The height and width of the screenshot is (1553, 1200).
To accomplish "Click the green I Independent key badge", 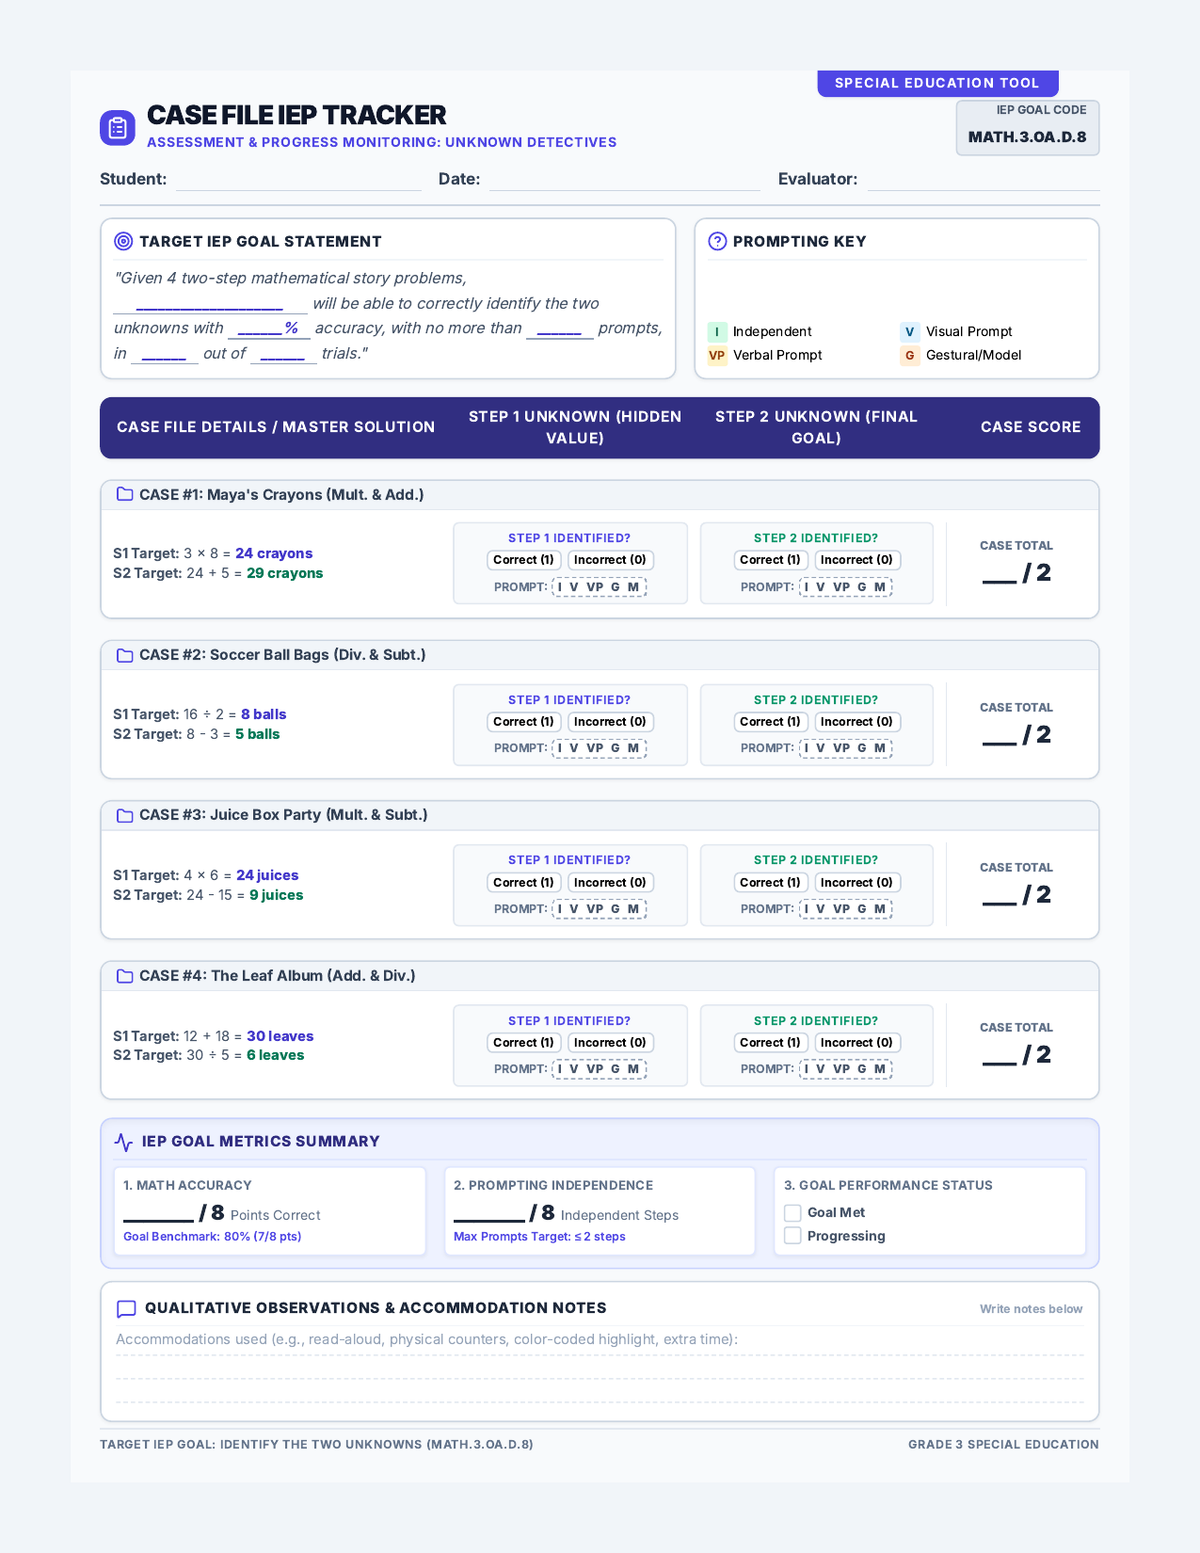I will (x=717, y=332).
